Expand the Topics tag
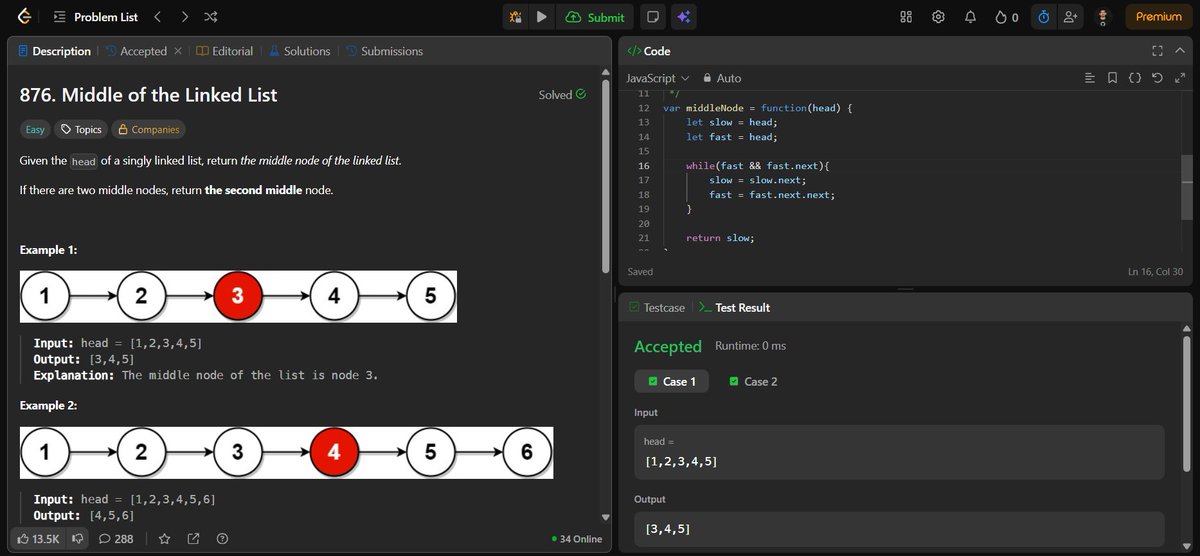This screenshot has height=556, width=1200. tap(81, 129)
